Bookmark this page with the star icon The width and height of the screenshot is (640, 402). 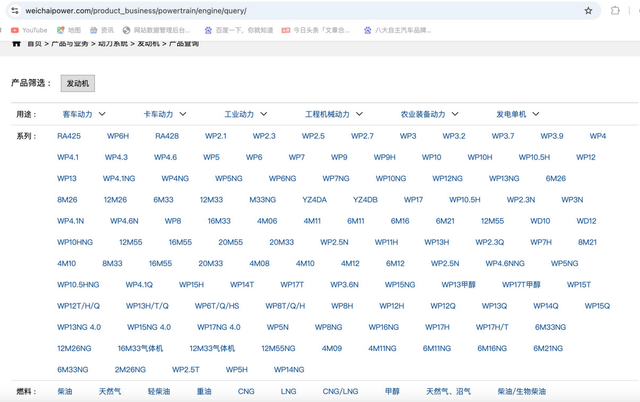[x=590, y=10]
